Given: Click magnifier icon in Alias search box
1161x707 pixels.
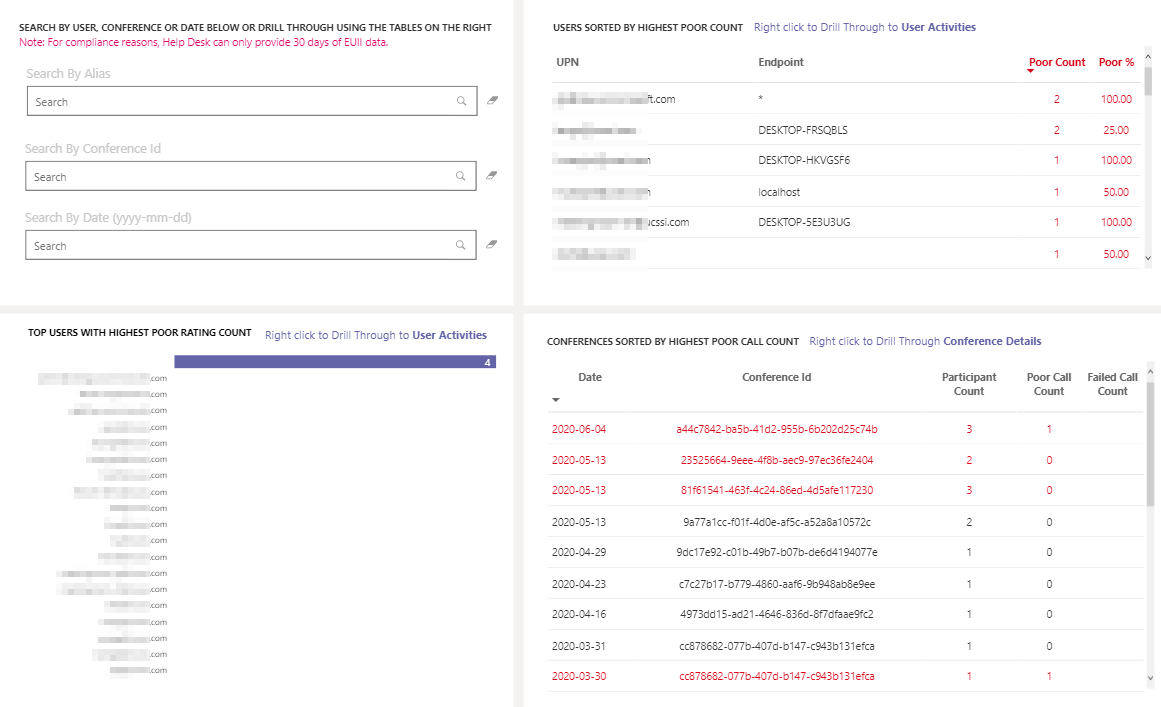Looking at the screenshot, I should [x=461, y=101].
